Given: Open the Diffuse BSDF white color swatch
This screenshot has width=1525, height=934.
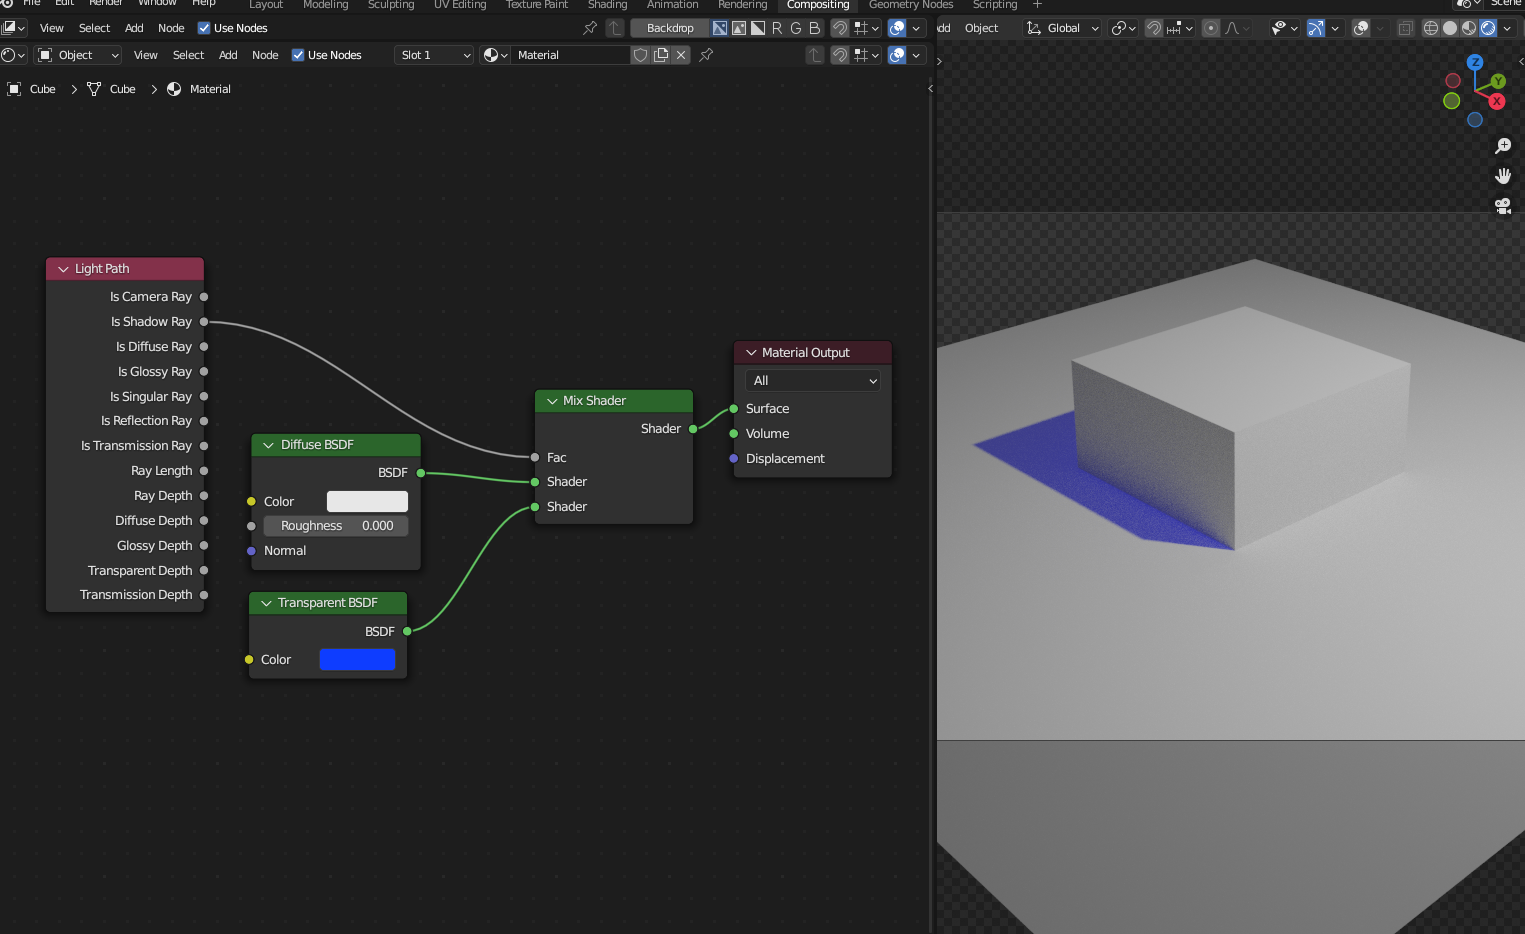Looking at the screenshot, I should 367,501.
